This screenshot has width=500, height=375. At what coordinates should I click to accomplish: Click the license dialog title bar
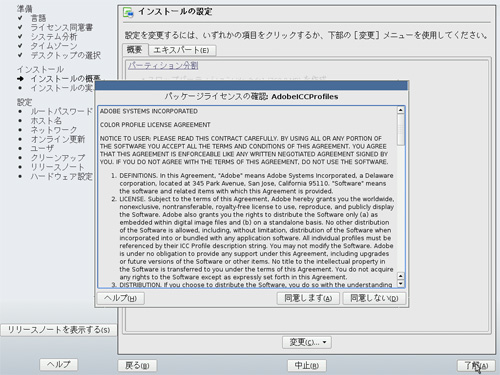tap(251, 86)
